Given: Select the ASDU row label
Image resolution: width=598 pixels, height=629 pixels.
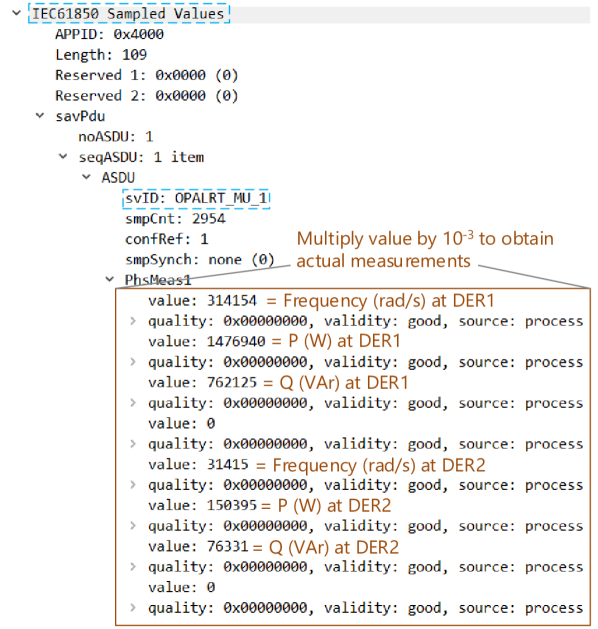Looking at the screenshot, I should click(x=118, y=178).
